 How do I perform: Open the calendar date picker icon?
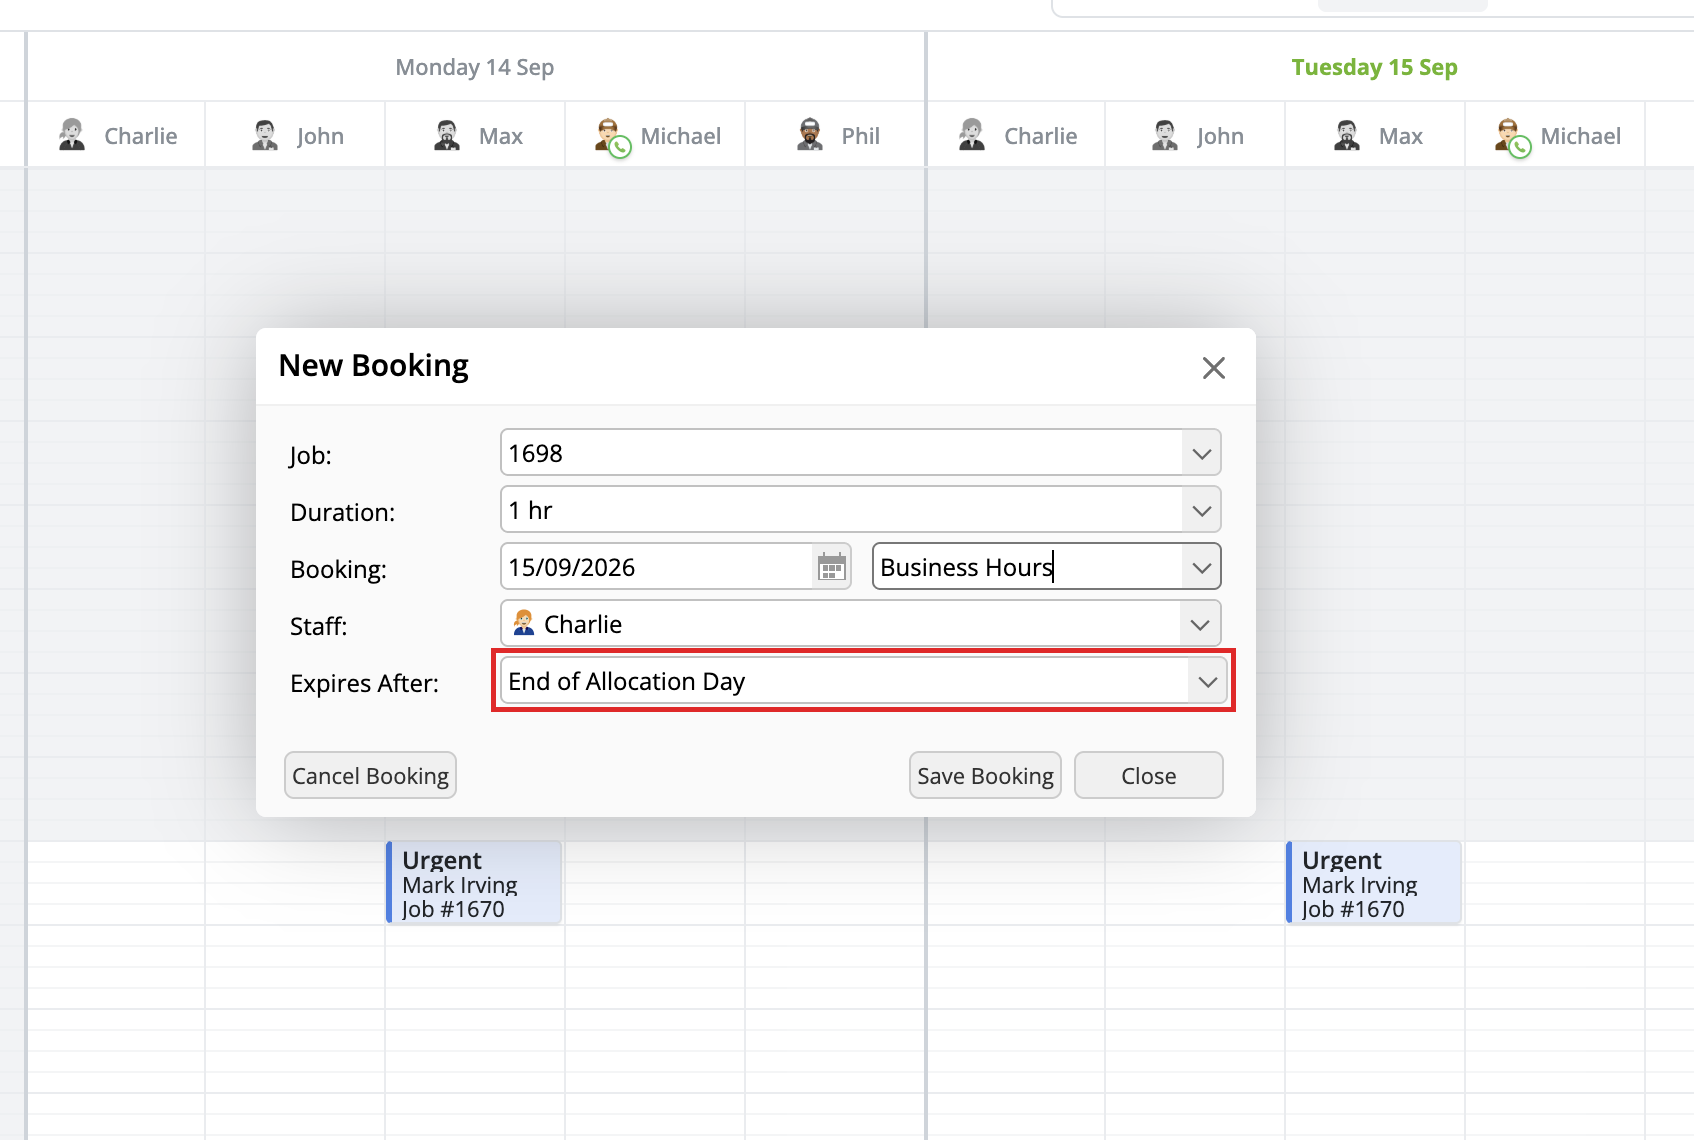(x=831, y=567)
